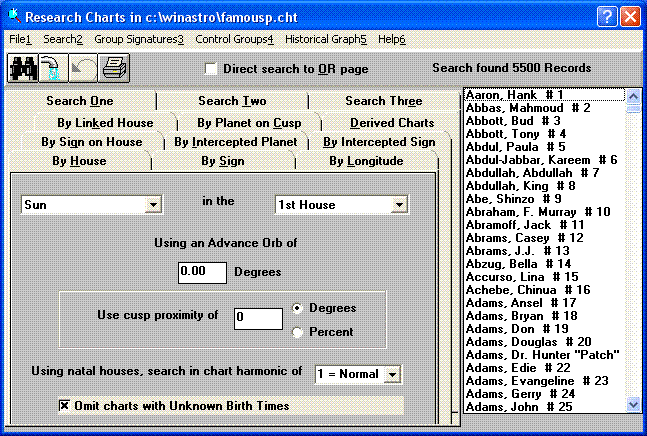Click the records list scroll up arrow
The width and height of the screenshot is (647, 436).
point(633,96)
